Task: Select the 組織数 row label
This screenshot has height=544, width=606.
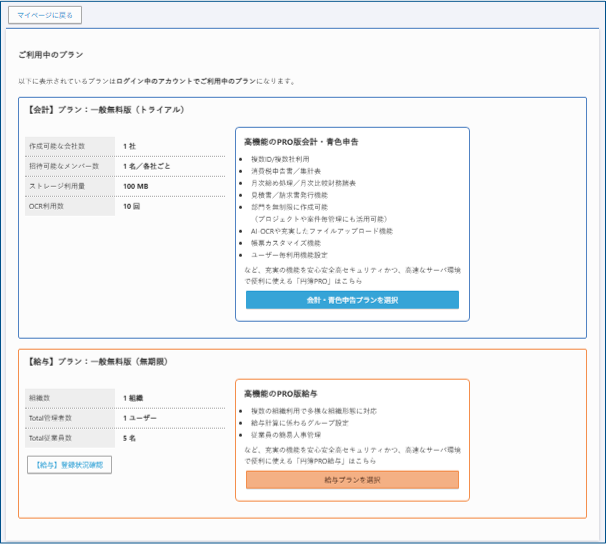Action: [42, 398]
